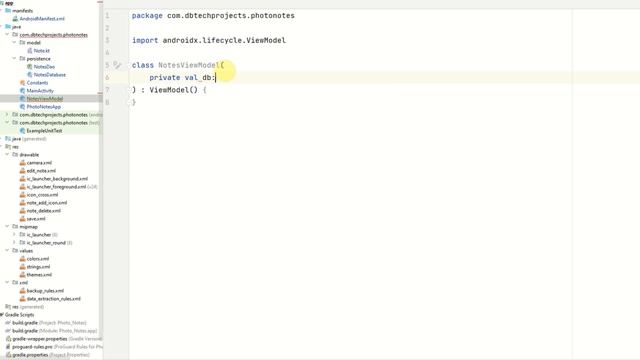
Task: Click the strings.xml file icon
Action: pyautogui.click(x=22, y=267)
